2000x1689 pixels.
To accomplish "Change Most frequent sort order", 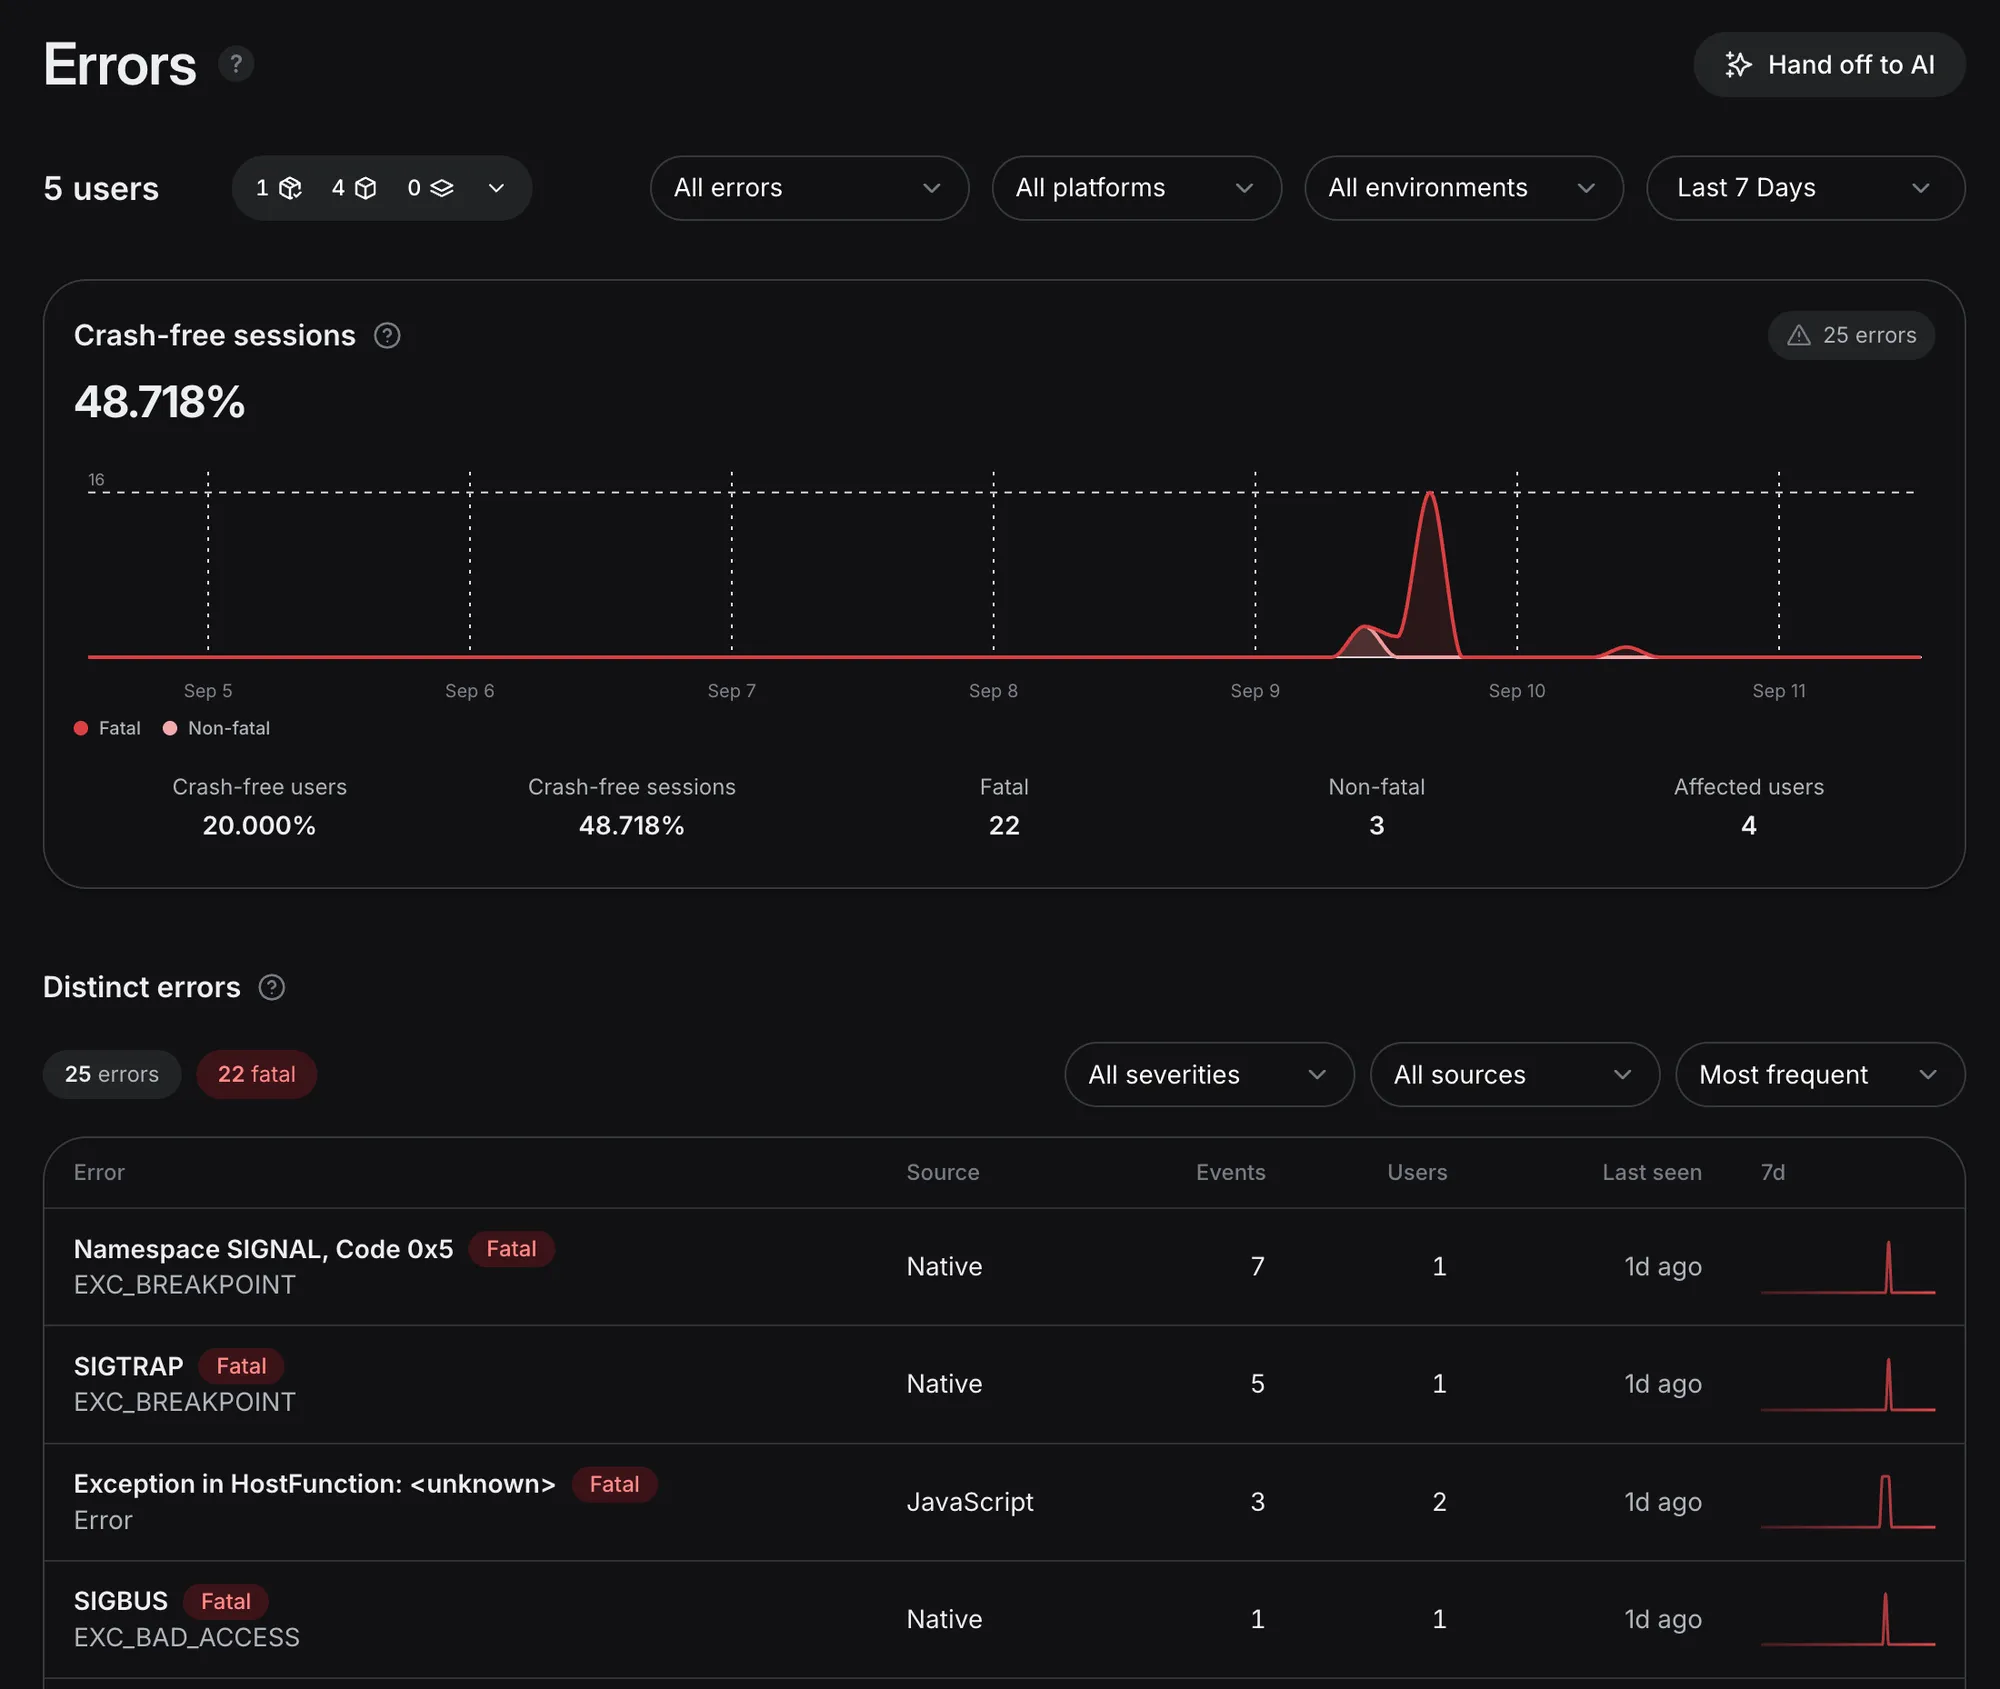I will (1819, 1075).
